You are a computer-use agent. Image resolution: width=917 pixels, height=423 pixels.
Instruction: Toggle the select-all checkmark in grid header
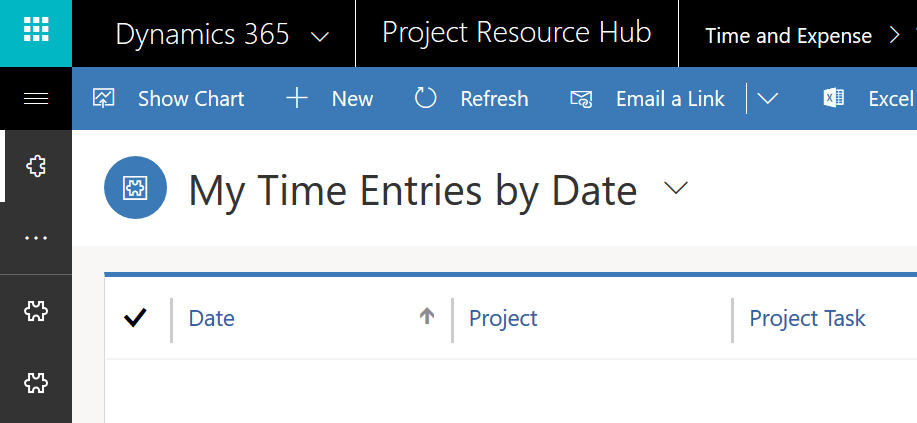(x=136, y=318)
